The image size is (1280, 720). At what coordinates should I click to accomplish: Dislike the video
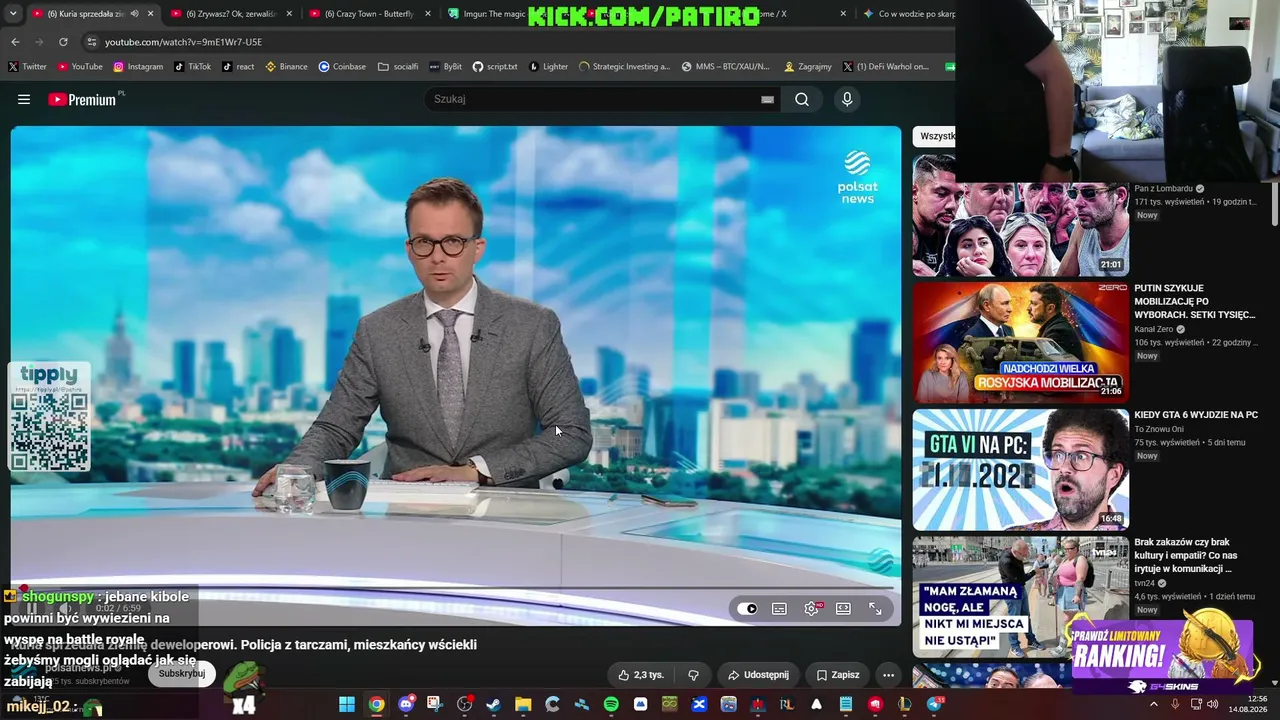point(693,675)
